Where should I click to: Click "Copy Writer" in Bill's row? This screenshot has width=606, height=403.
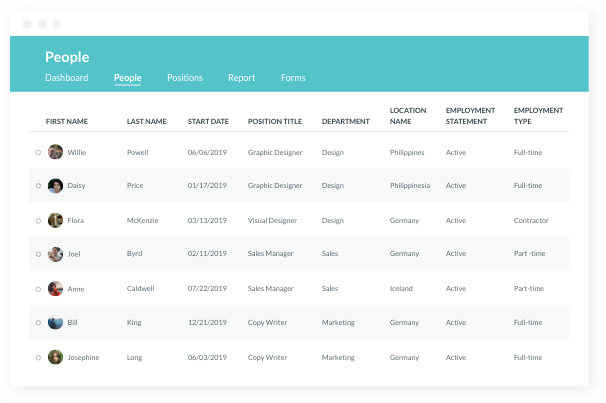(267, 323)
